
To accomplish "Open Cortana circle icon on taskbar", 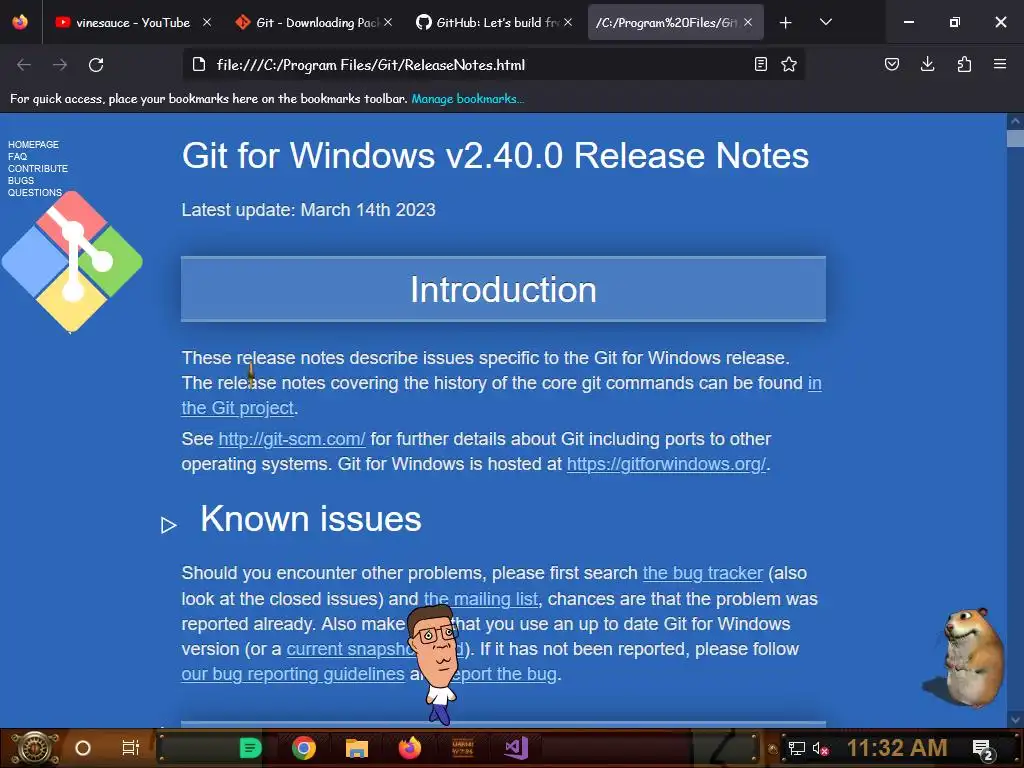I will click(83, 748).
